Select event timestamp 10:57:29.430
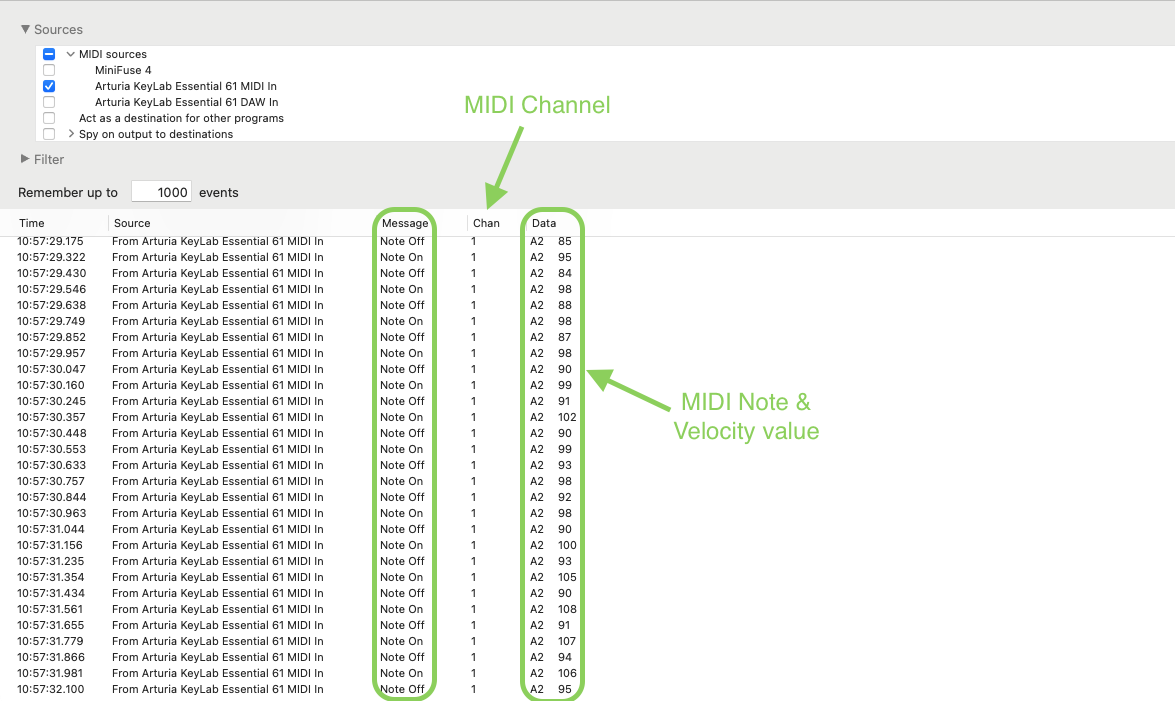 pyautogui.click(x=52, y=273)
